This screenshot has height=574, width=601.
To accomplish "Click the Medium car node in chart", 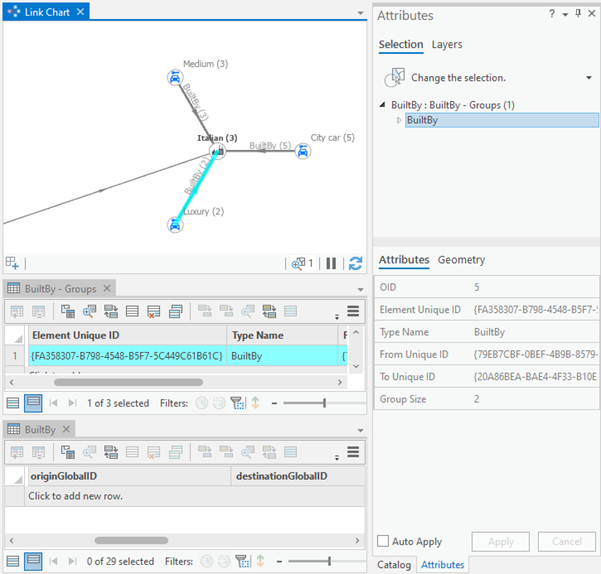I will pyautogui.click(x=174, y=77).
